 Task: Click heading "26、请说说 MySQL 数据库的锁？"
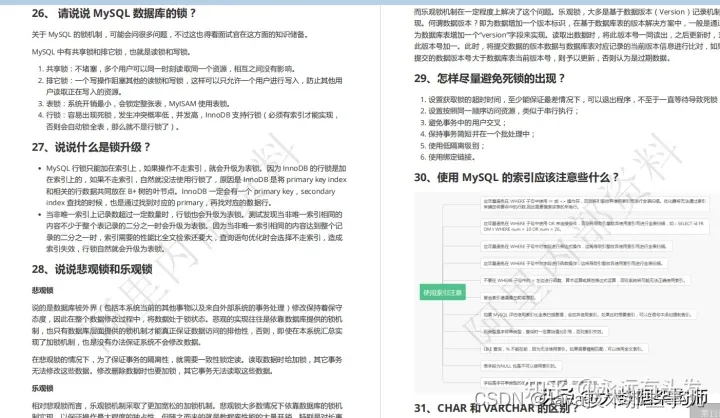coord(114,13)
